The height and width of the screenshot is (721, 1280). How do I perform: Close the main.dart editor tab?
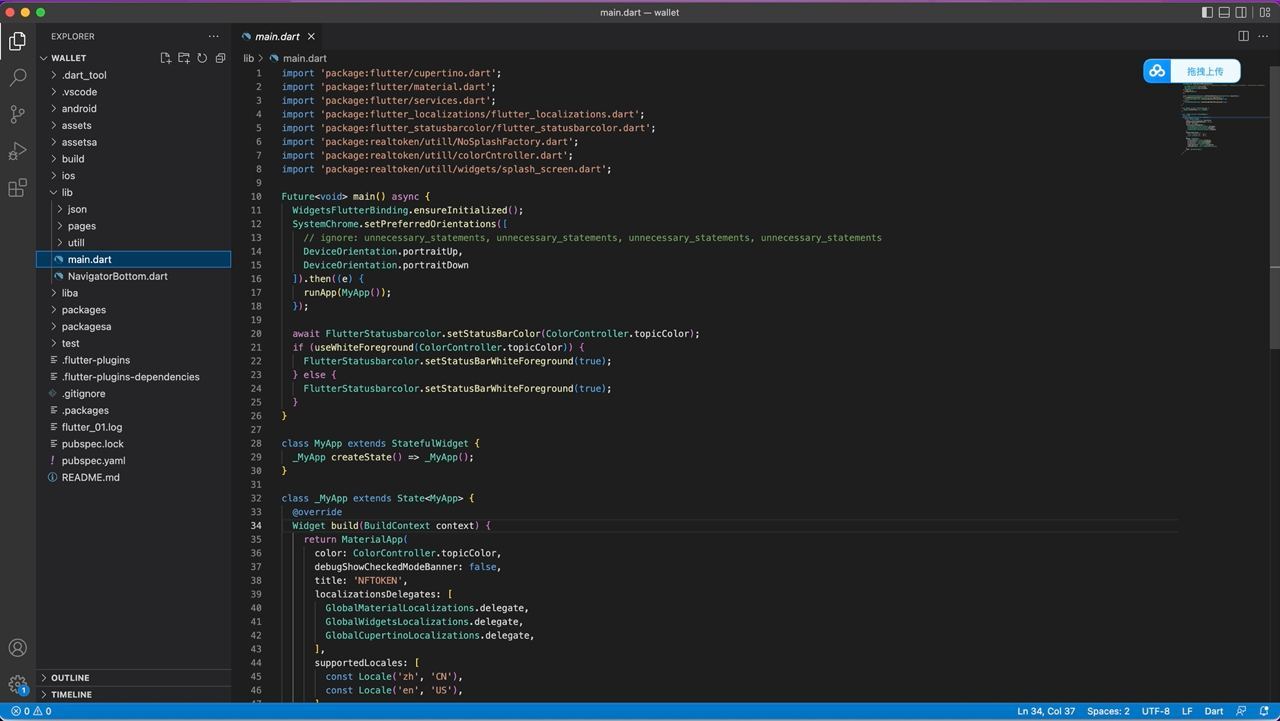pos(311,37)
